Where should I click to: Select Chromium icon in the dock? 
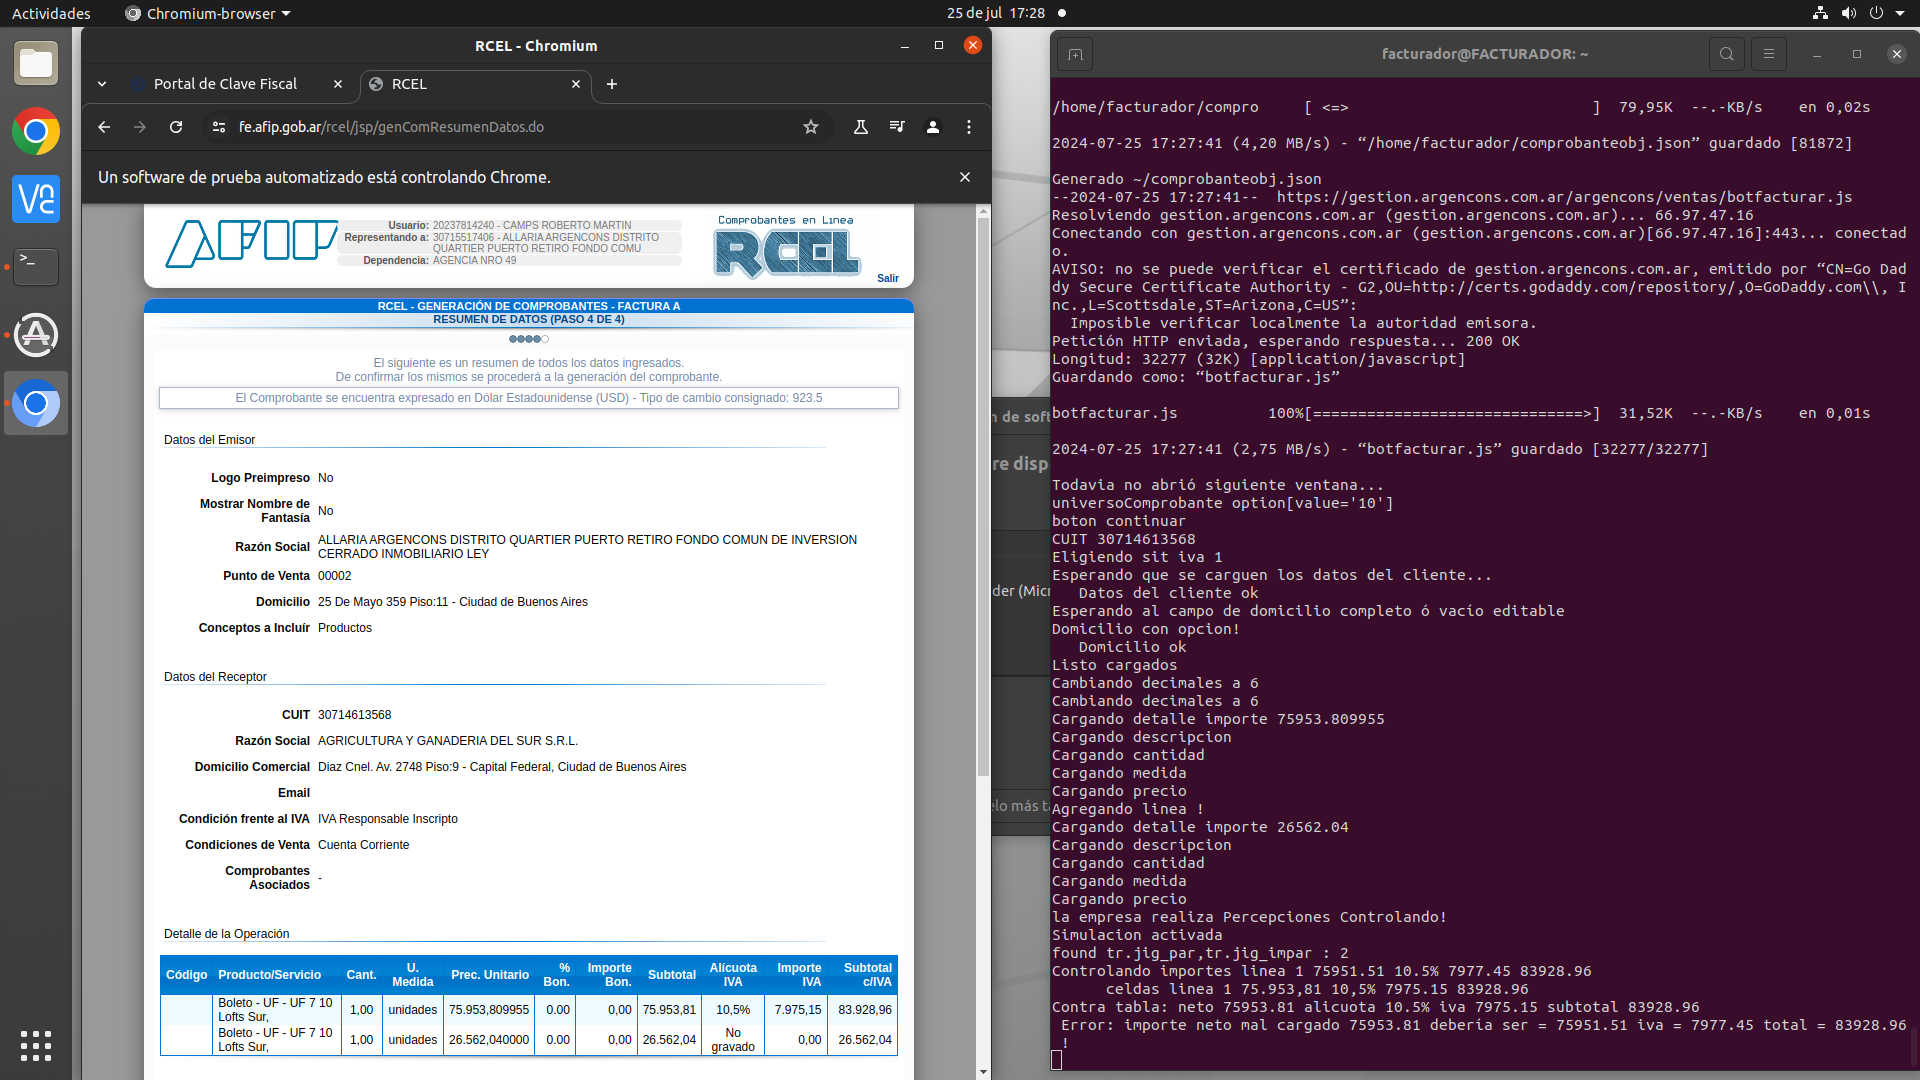pyautogui.click(x=36, y=403)
